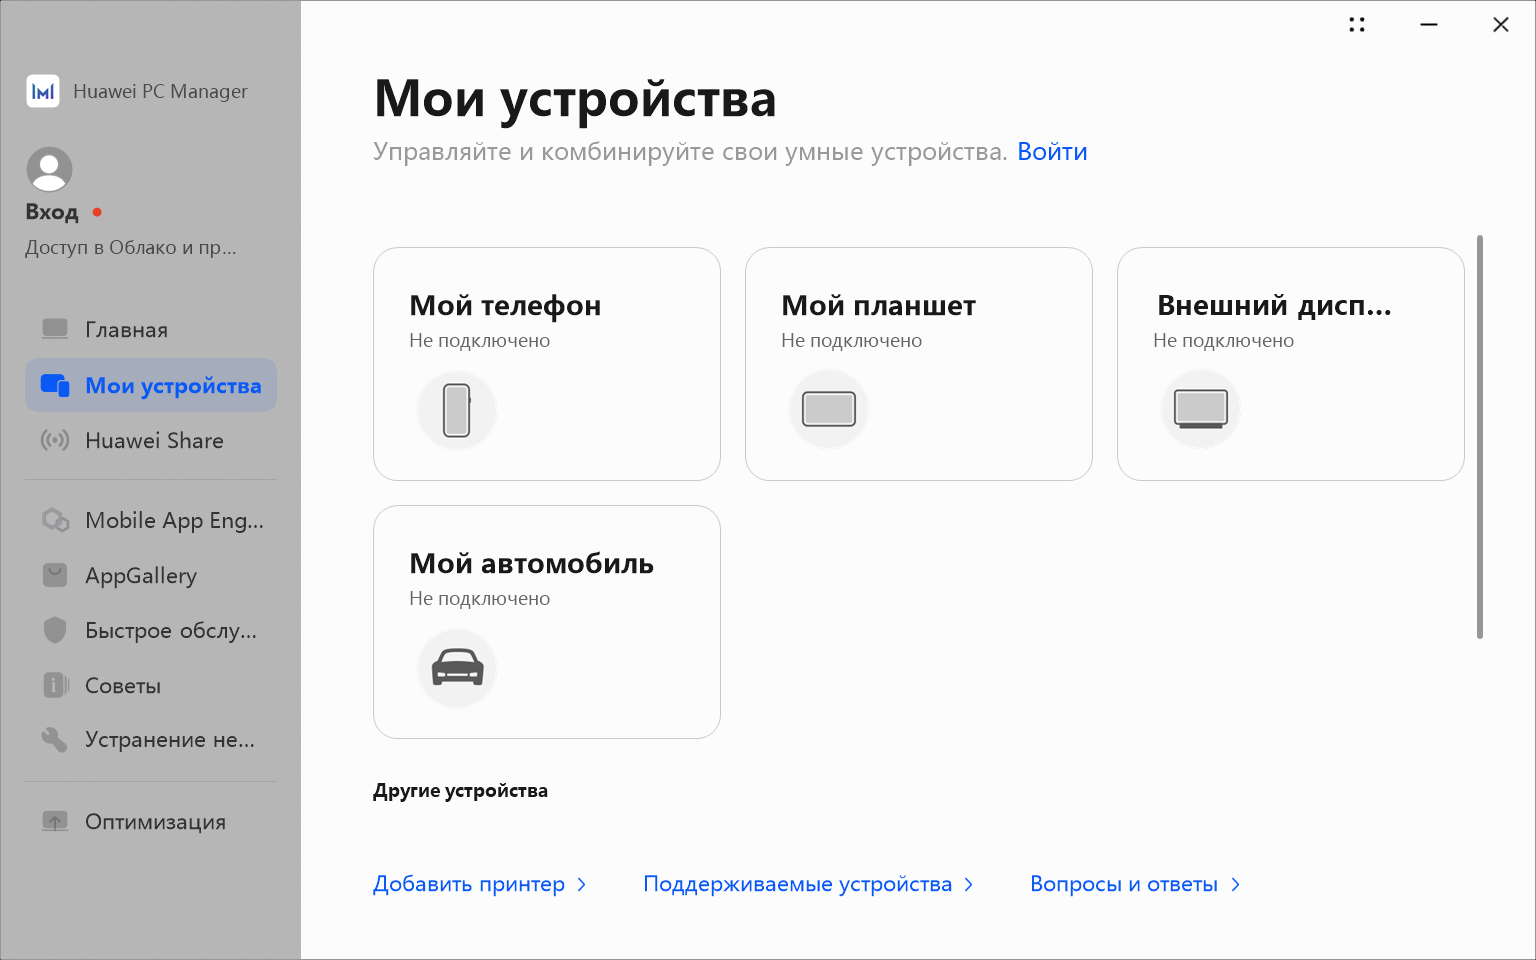Open the Мой планшет device card
This screenshot has height=960, width=1536.
pos(919,364)
